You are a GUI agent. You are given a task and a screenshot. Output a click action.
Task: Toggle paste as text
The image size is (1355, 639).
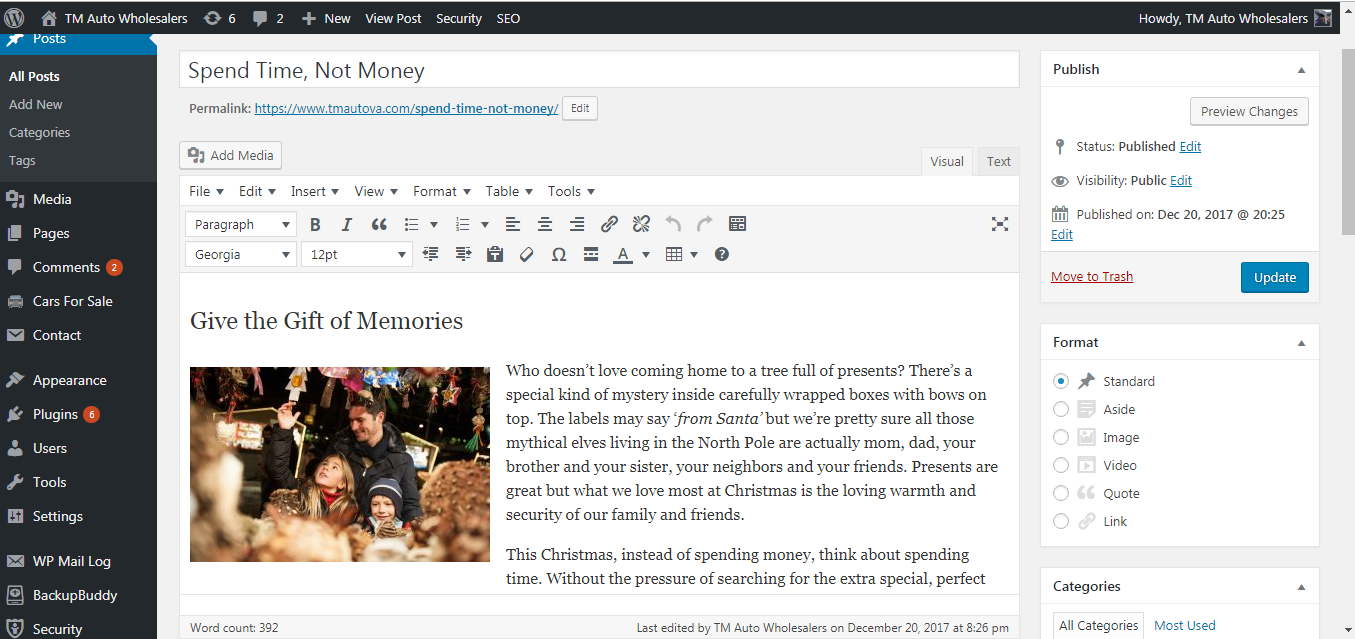click(x=495, y=254)
